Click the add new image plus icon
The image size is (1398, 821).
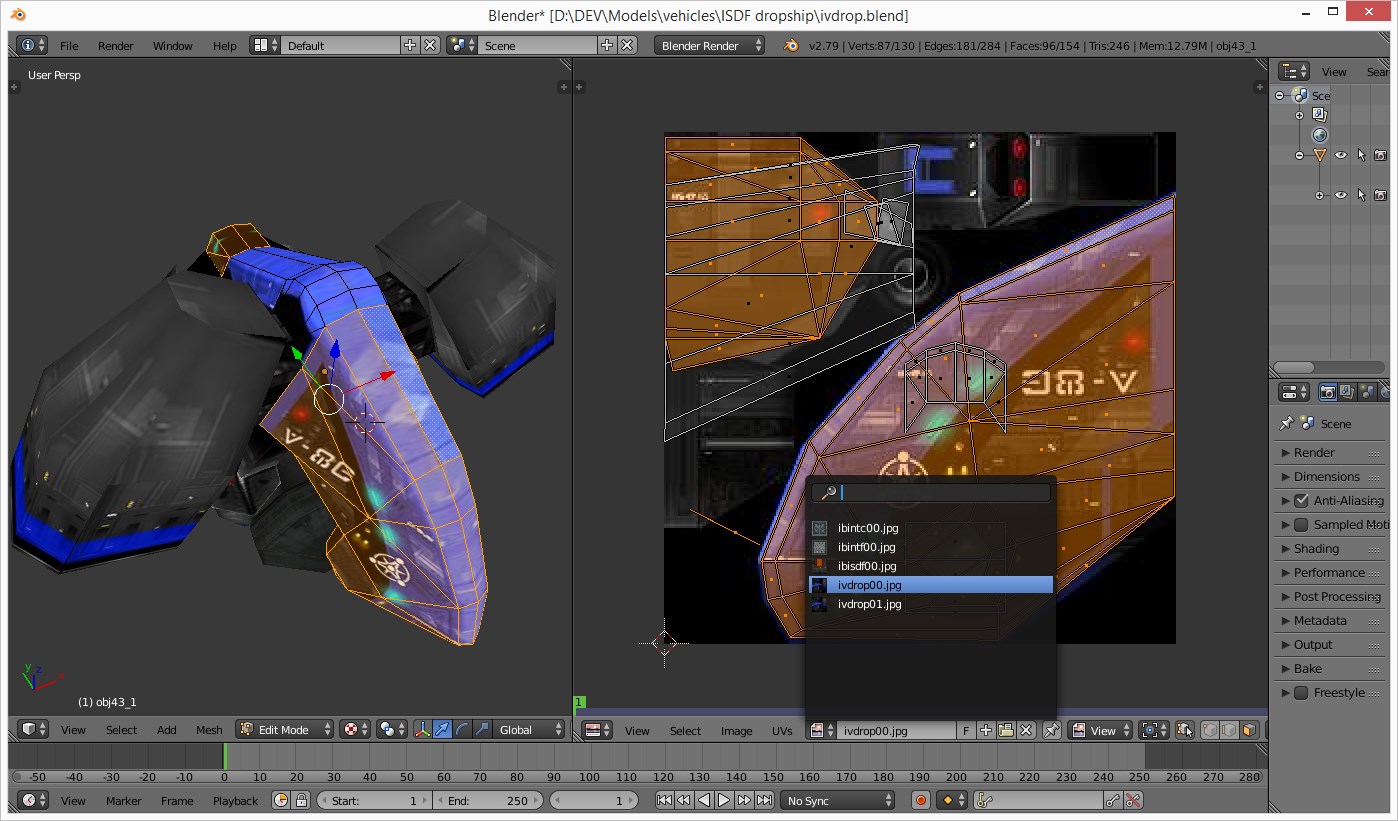[986, 730]
